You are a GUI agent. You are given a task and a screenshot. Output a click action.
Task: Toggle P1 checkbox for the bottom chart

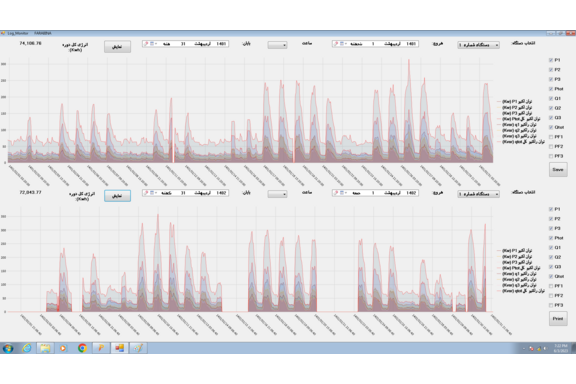[551, 209]
